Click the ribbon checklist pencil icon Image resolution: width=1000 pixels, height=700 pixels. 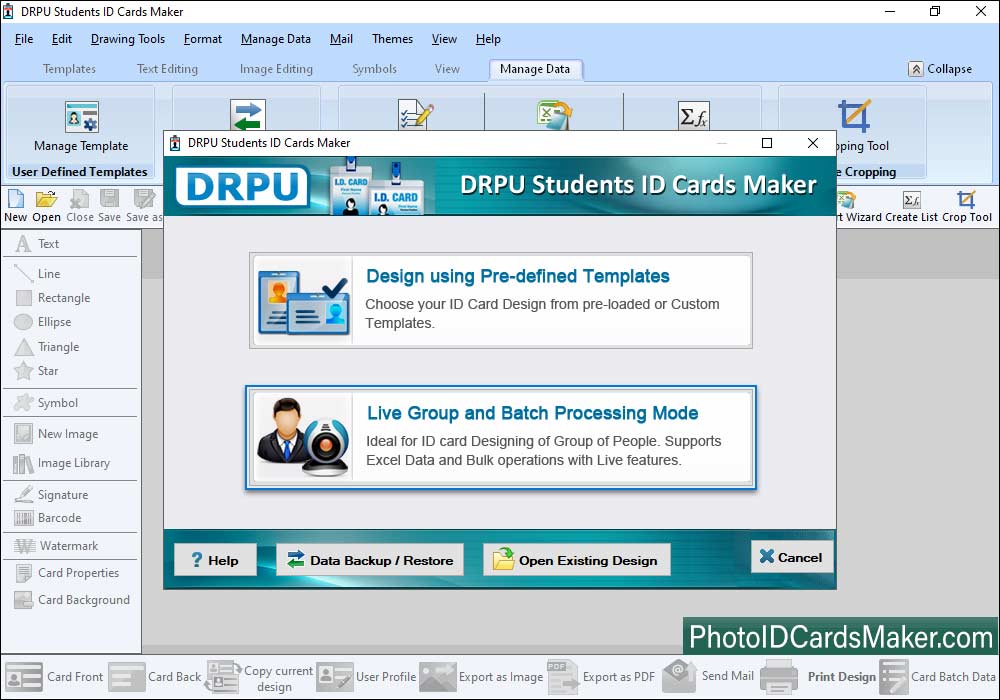pos(415,115)
